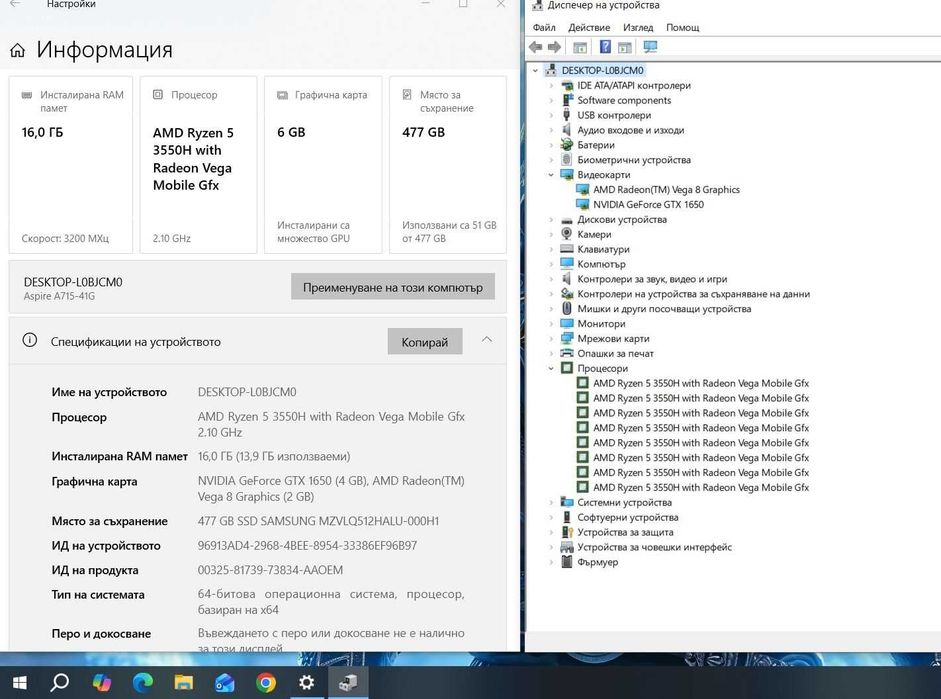Select the Фърмуер category icon
The width and height of the screenshot is (941, 699).
567,562
